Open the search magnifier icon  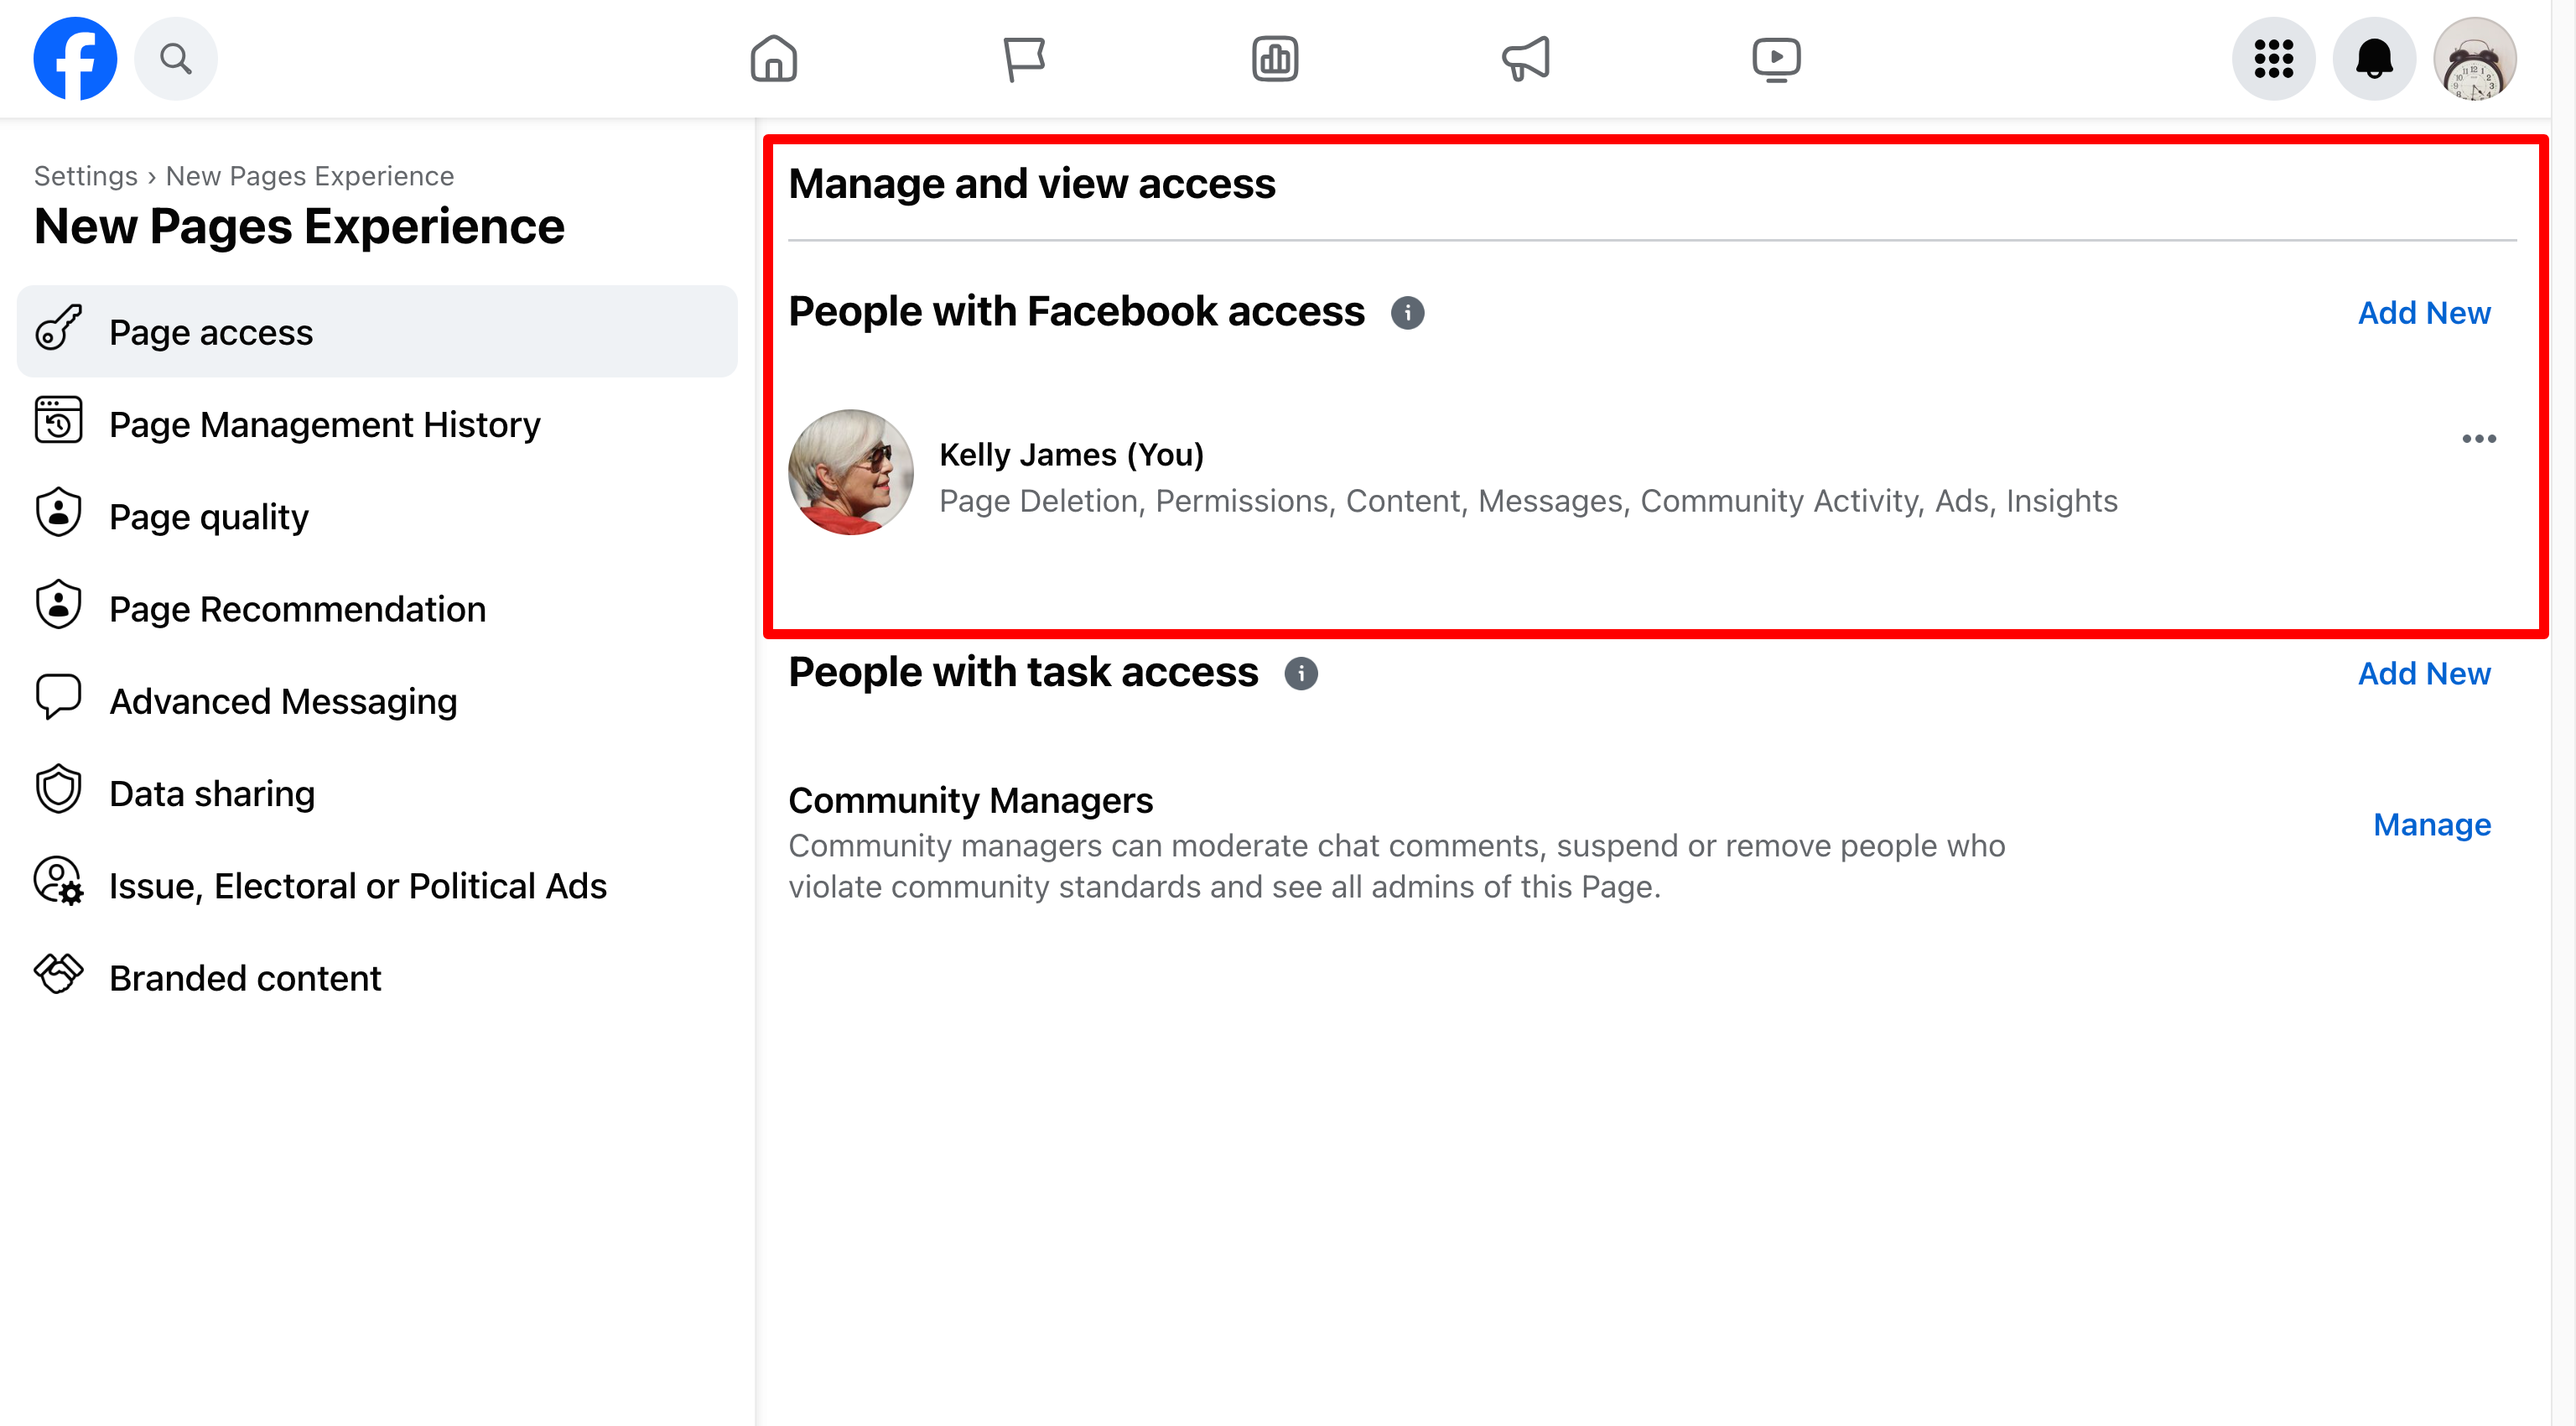(x=176, y=58)
